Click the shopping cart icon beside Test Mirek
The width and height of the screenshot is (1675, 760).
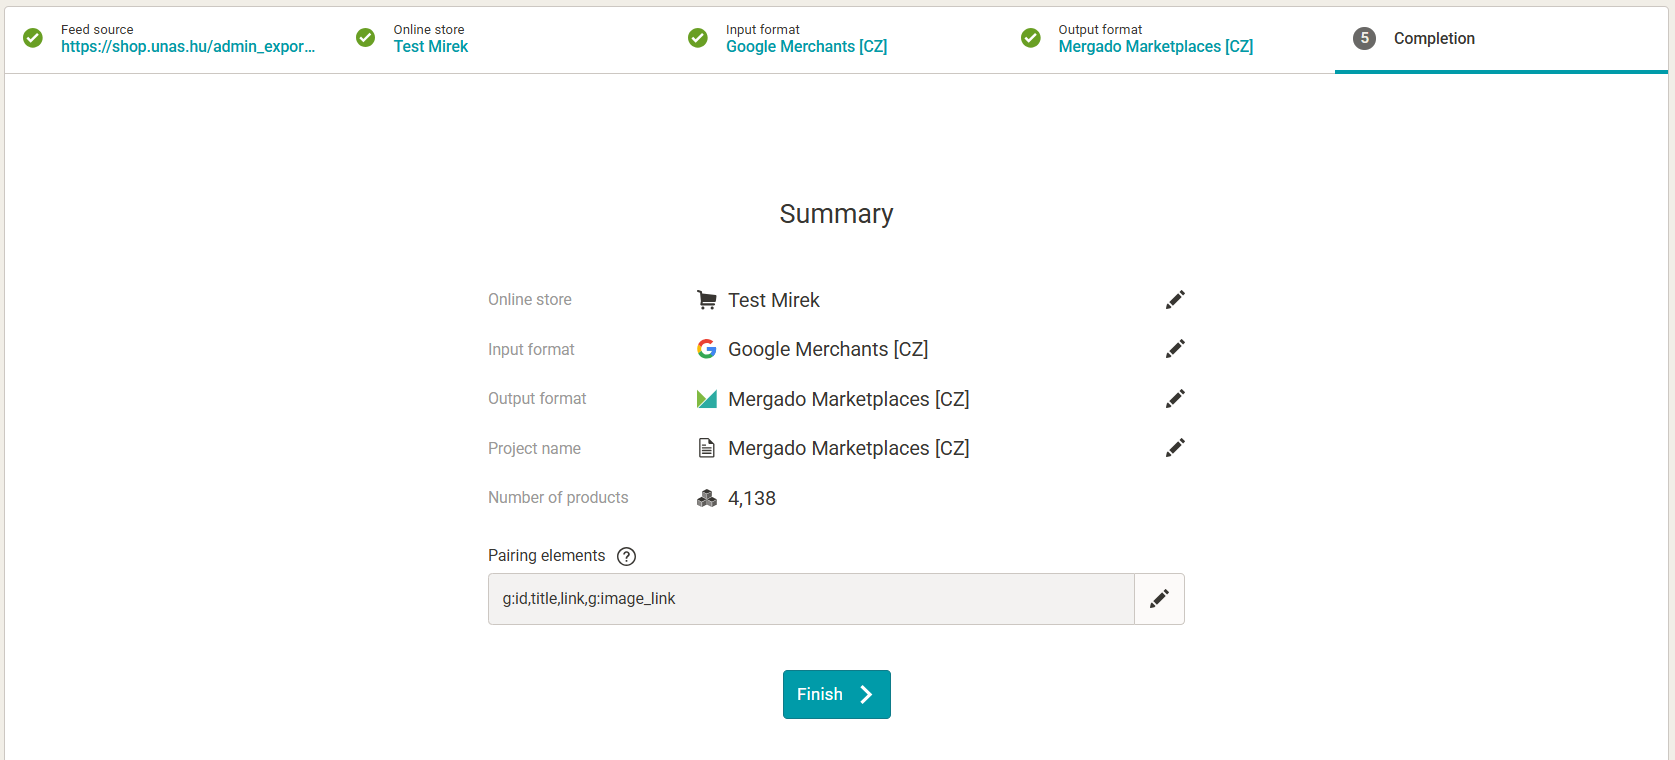coord(706,300)
